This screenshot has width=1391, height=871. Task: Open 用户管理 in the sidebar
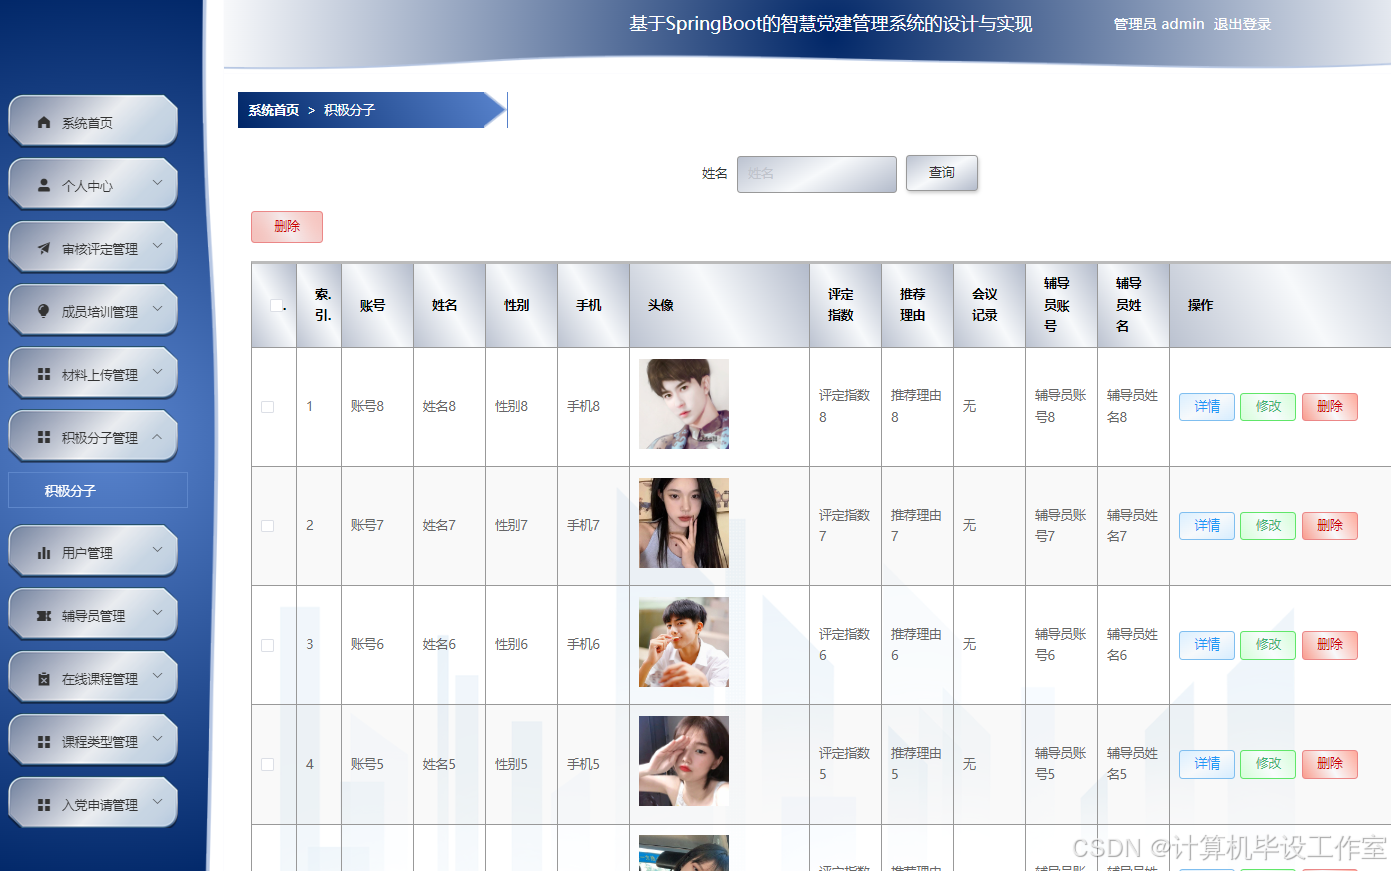[x=93, y=552]
